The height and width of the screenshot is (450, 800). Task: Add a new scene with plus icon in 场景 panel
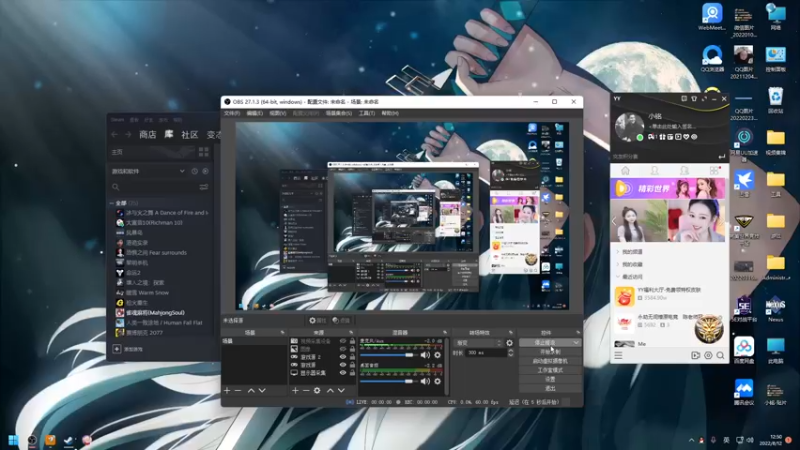point(227,390)
